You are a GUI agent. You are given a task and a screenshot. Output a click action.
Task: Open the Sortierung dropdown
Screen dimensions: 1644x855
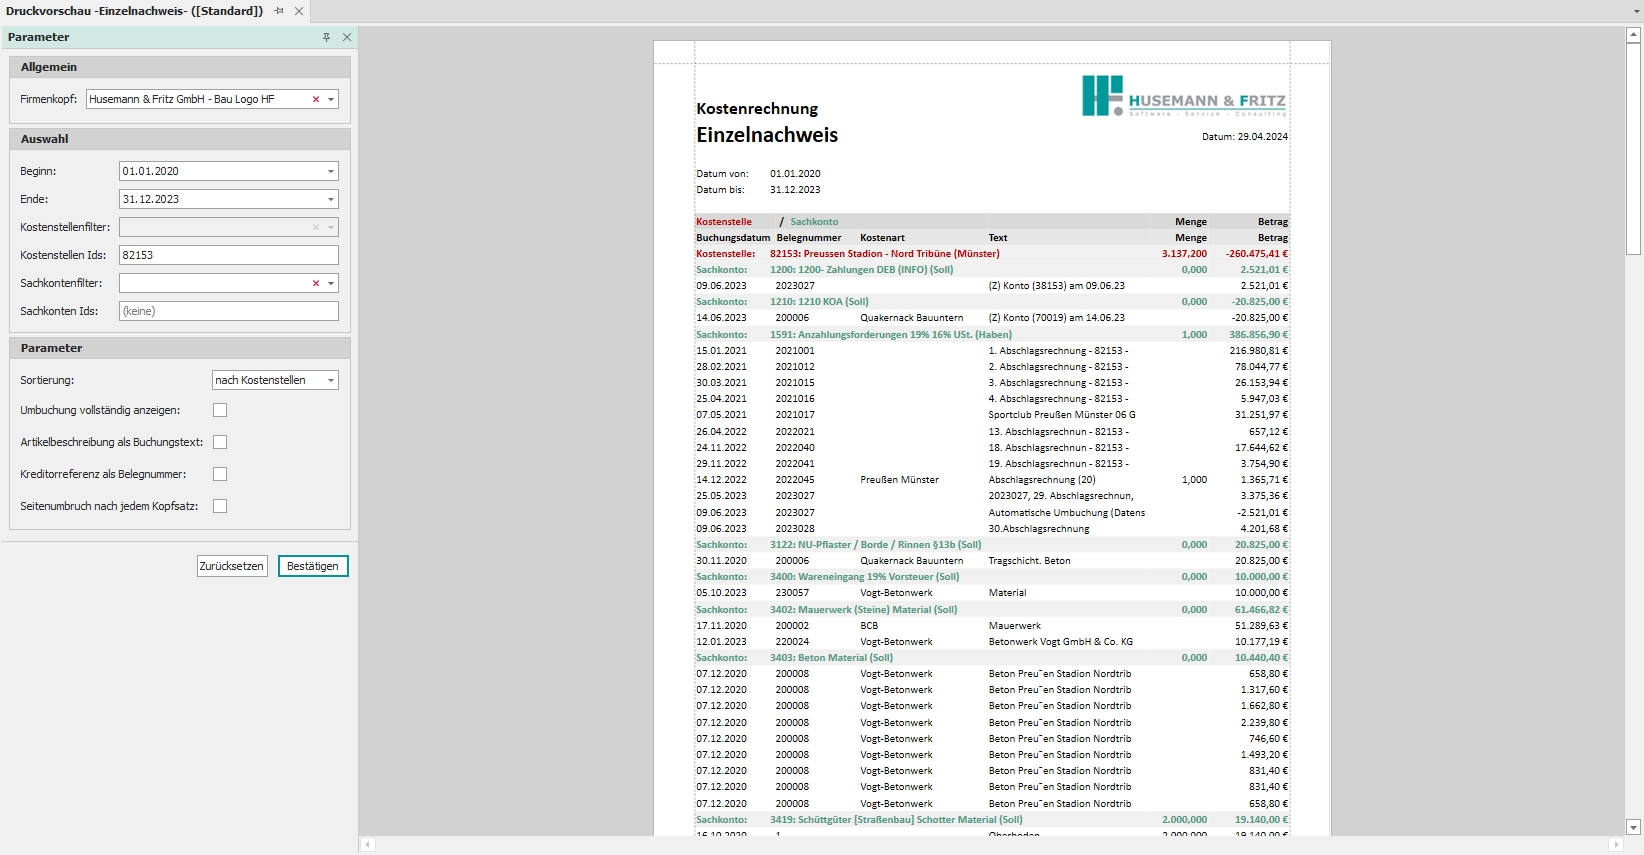click(x=331, y=380)
